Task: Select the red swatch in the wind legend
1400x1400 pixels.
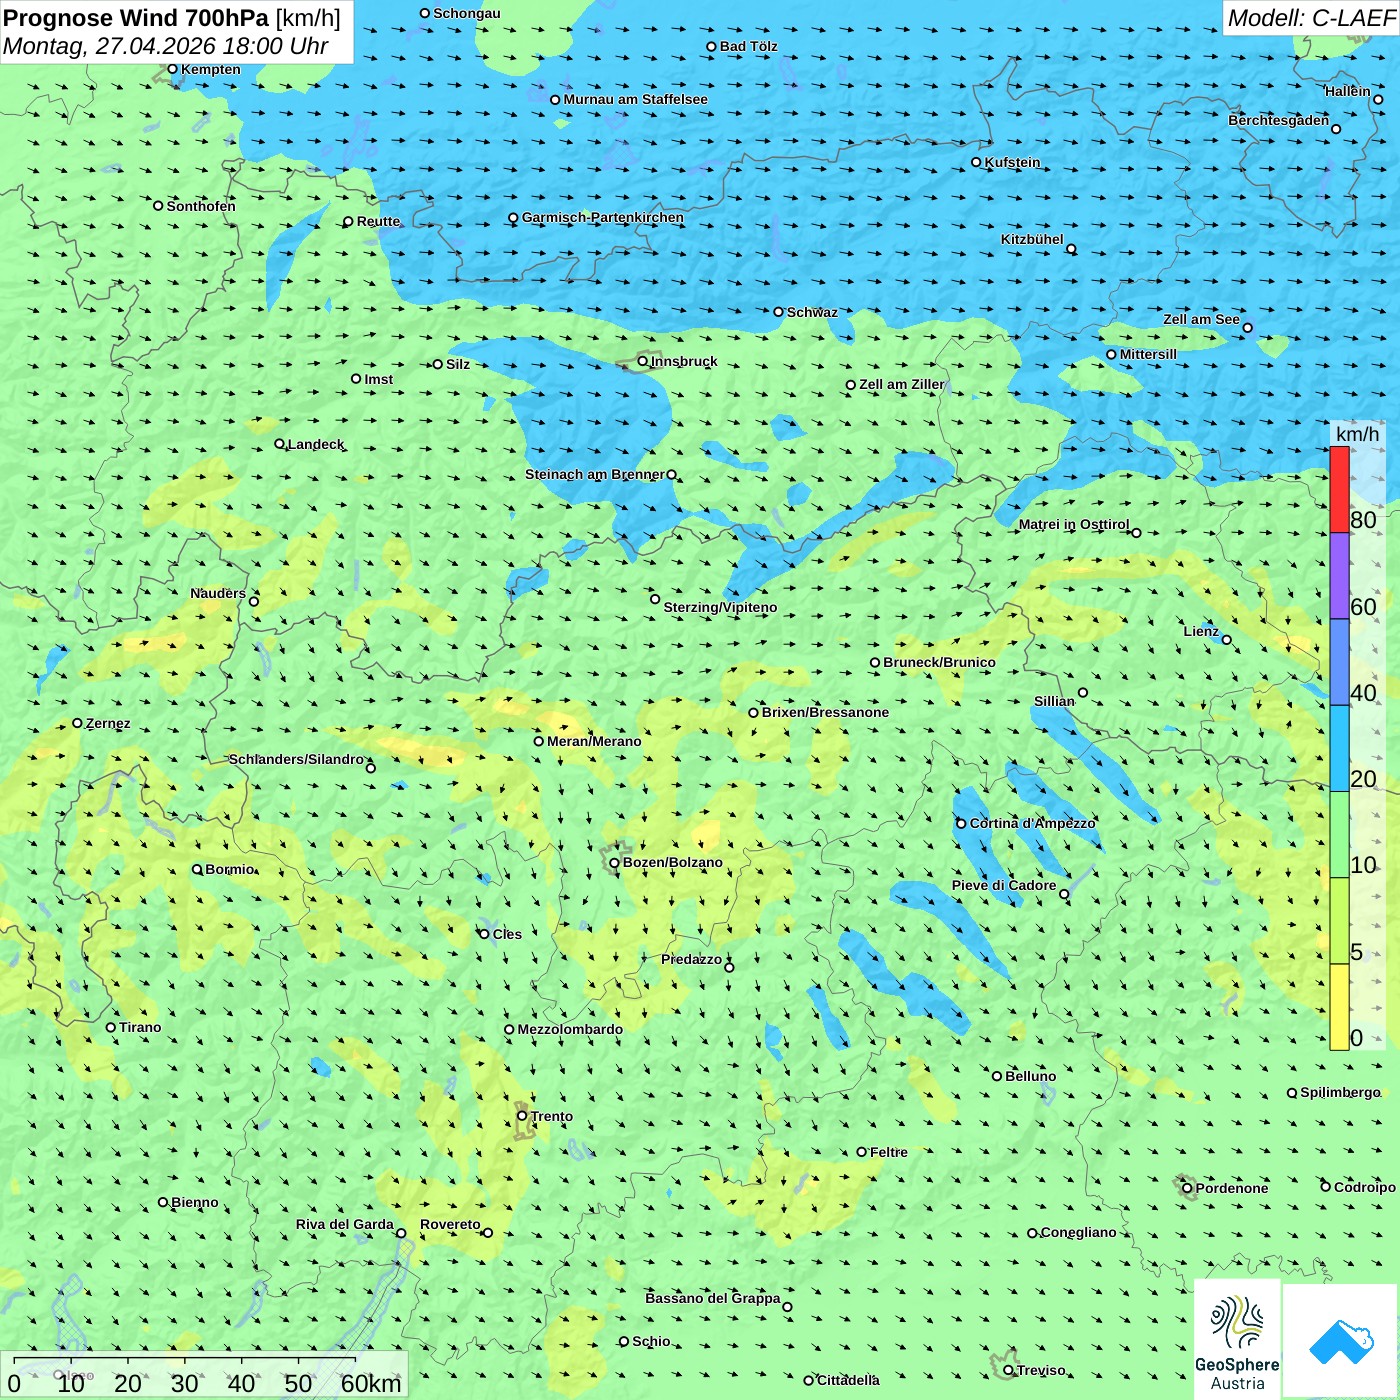Action: [1339, 489]
